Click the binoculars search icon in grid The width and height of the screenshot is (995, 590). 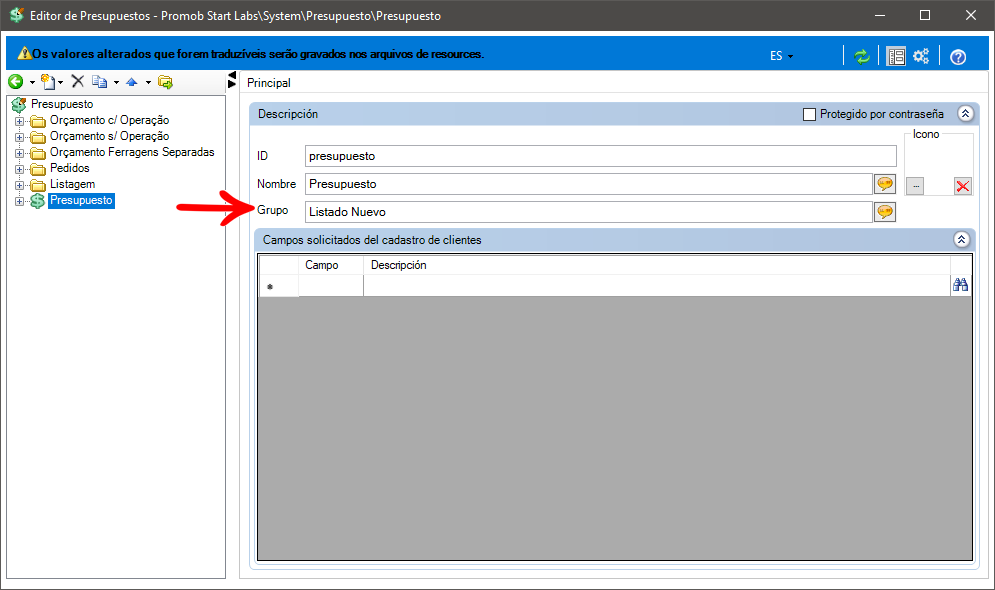960,285
